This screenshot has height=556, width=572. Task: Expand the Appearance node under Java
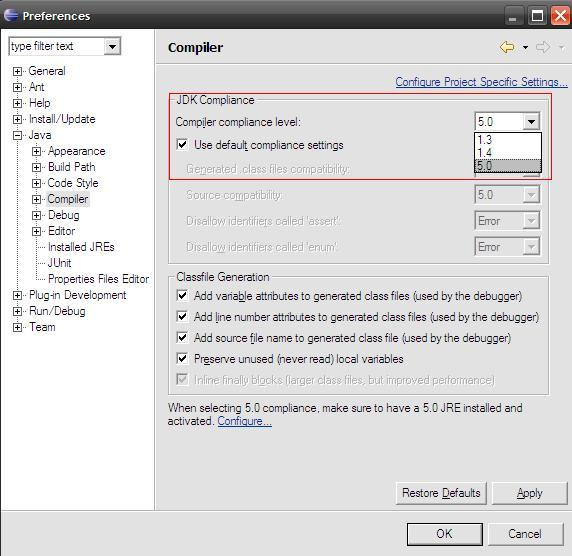click(x=36, y=151)
